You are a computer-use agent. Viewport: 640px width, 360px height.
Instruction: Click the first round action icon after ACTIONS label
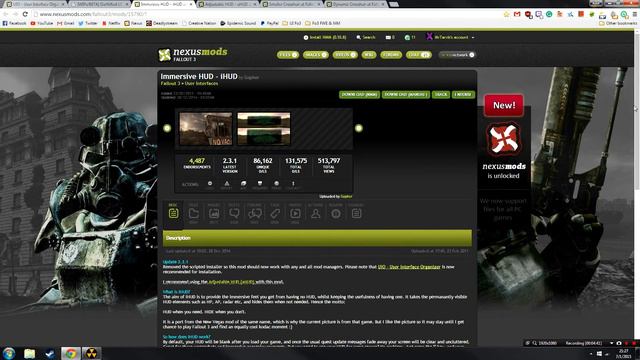click(x=210, y=184)
